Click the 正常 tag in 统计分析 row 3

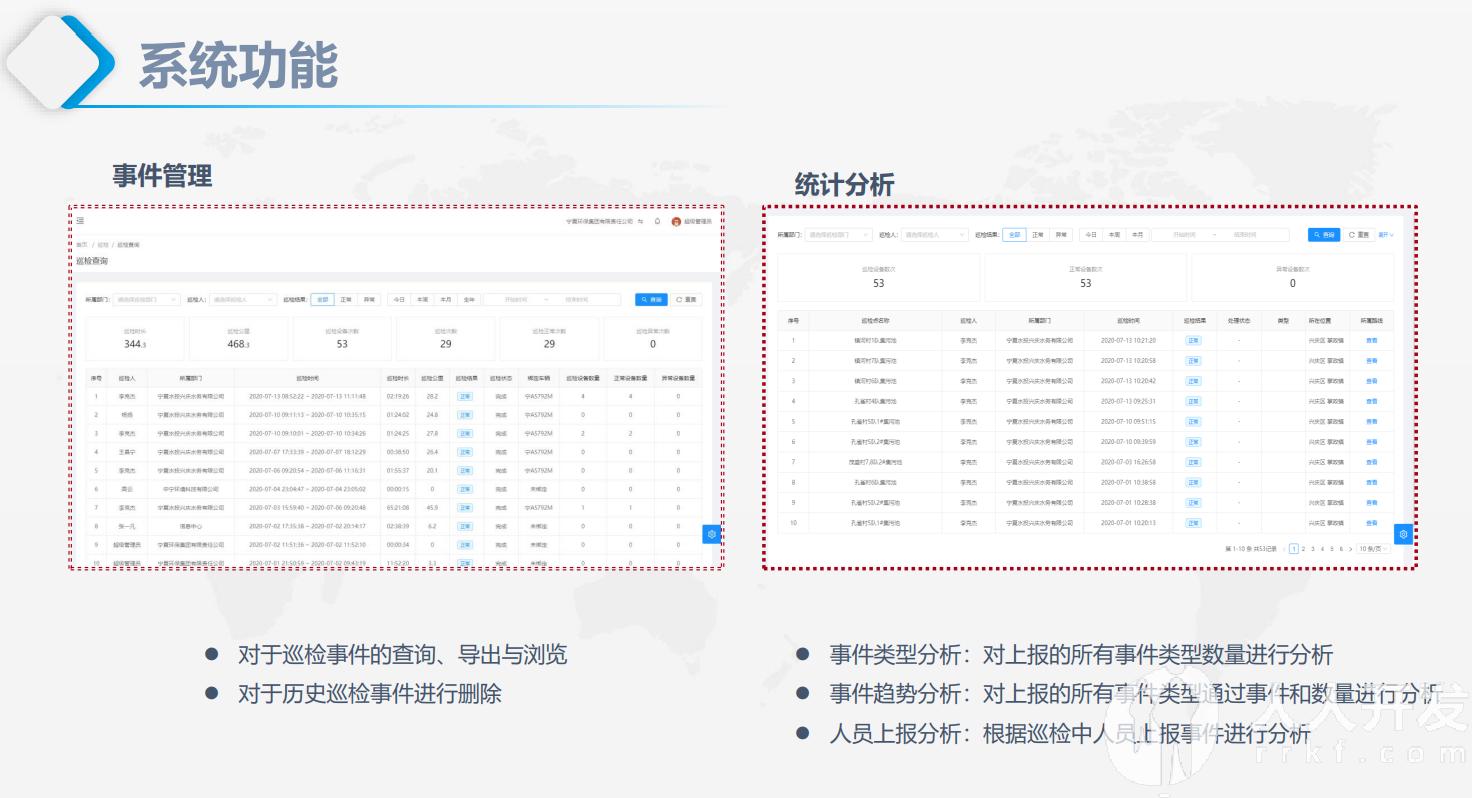(x=1193, y=381)
